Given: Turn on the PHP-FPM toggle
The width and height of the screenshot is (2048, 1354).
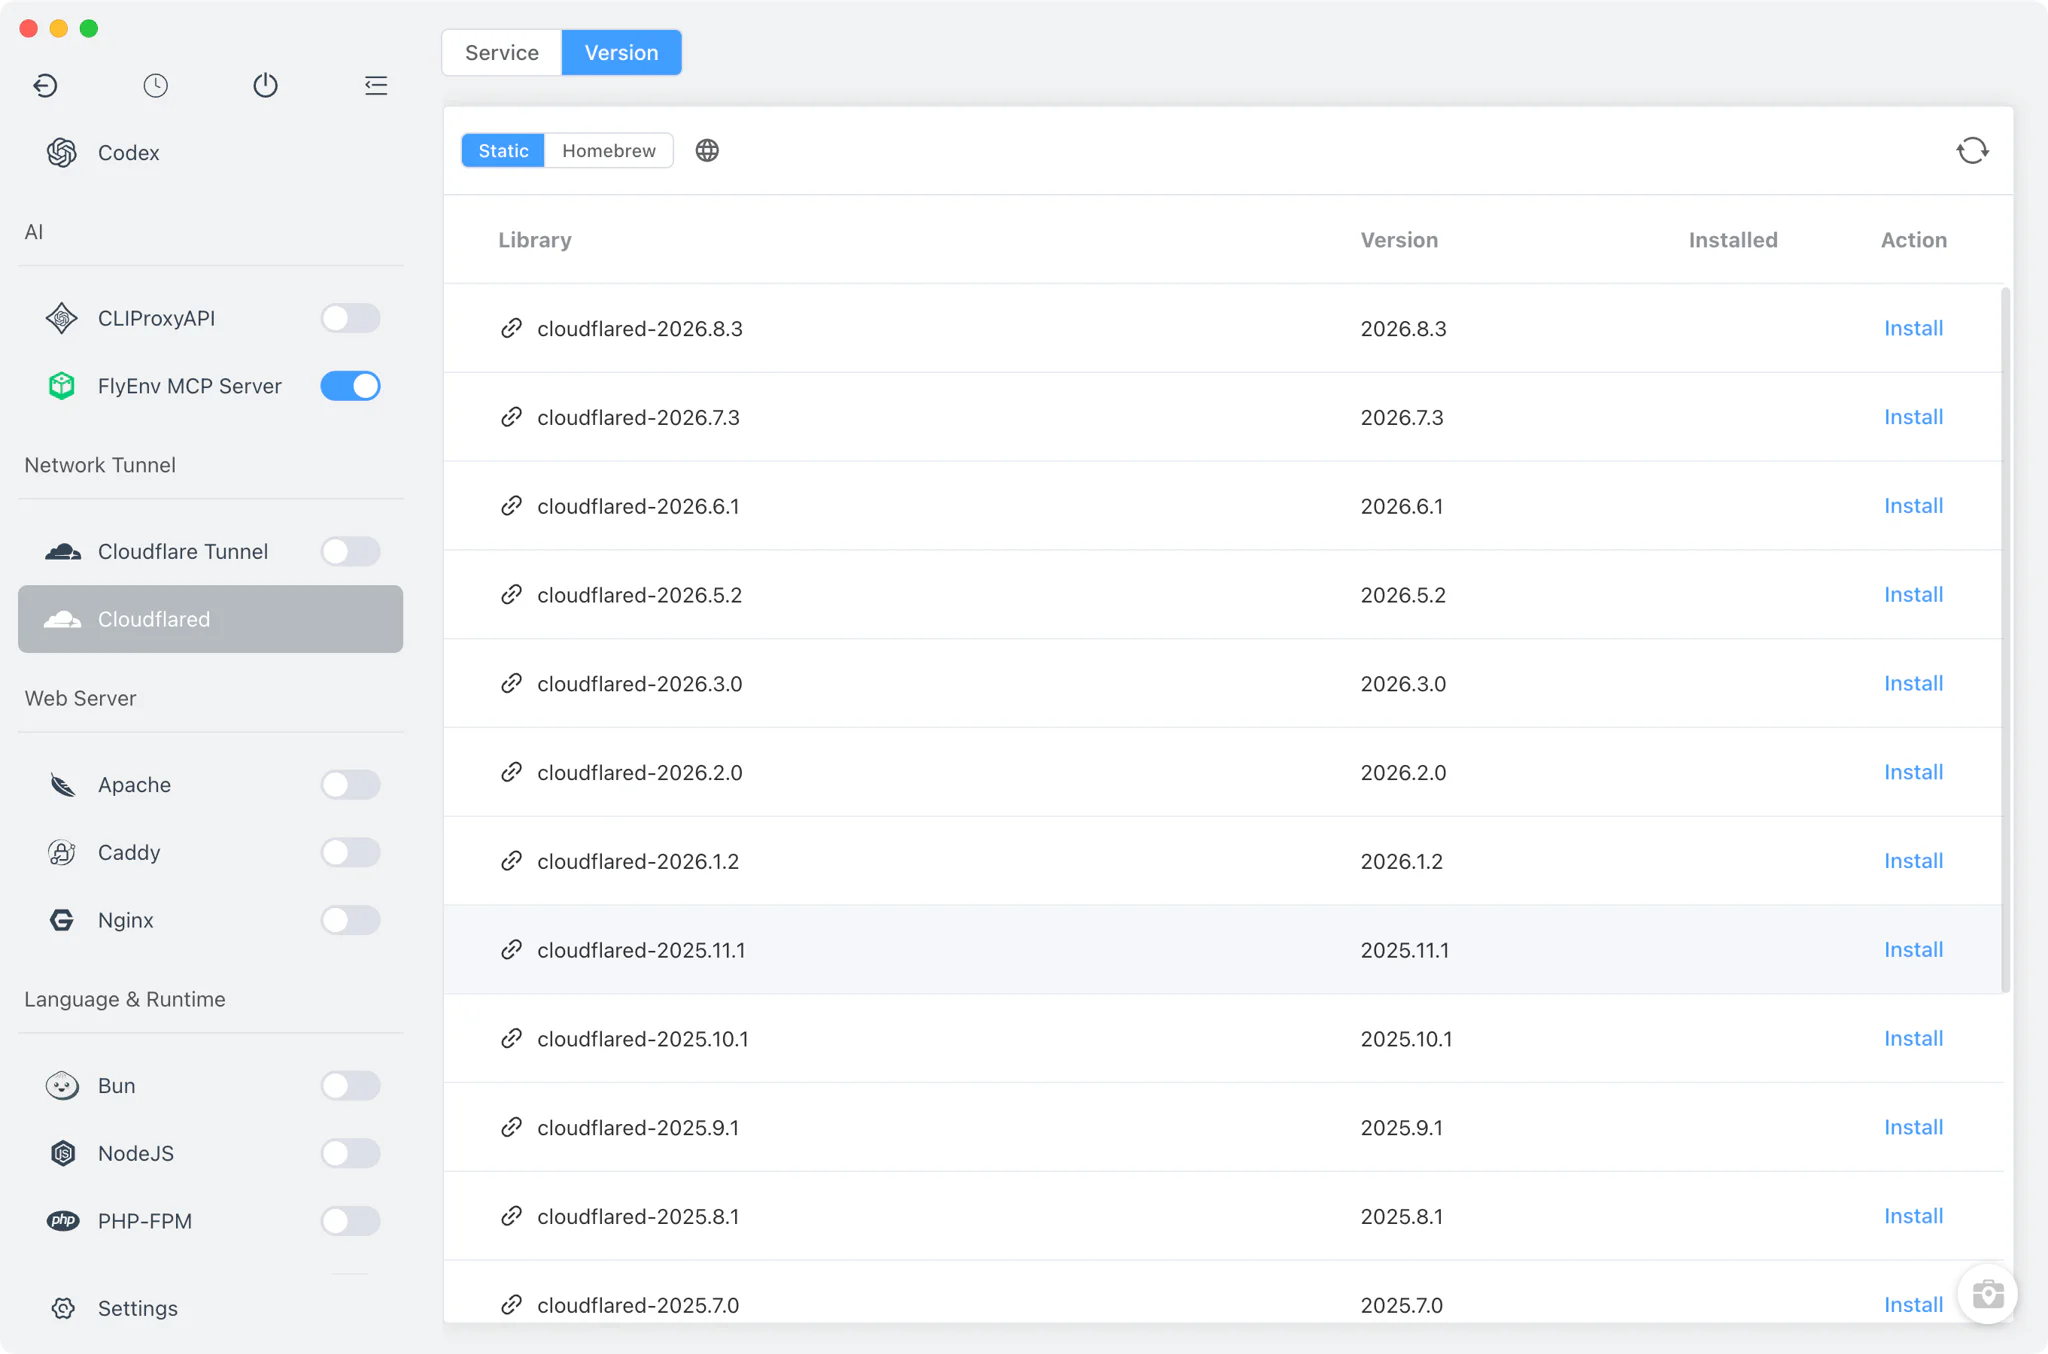Looking at the screenshot, I should pyautogui.click(x=350, y=1221).
